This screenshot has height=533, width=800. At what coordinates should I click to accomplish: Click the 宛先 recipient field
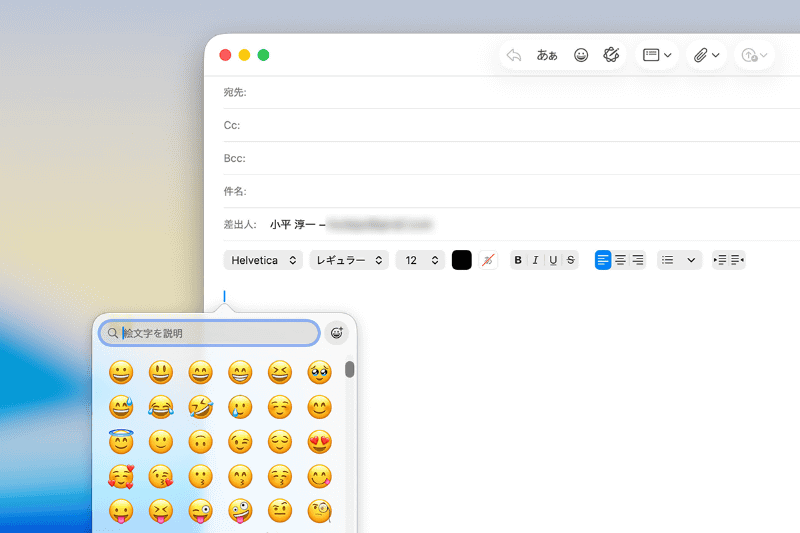(511, 92)
